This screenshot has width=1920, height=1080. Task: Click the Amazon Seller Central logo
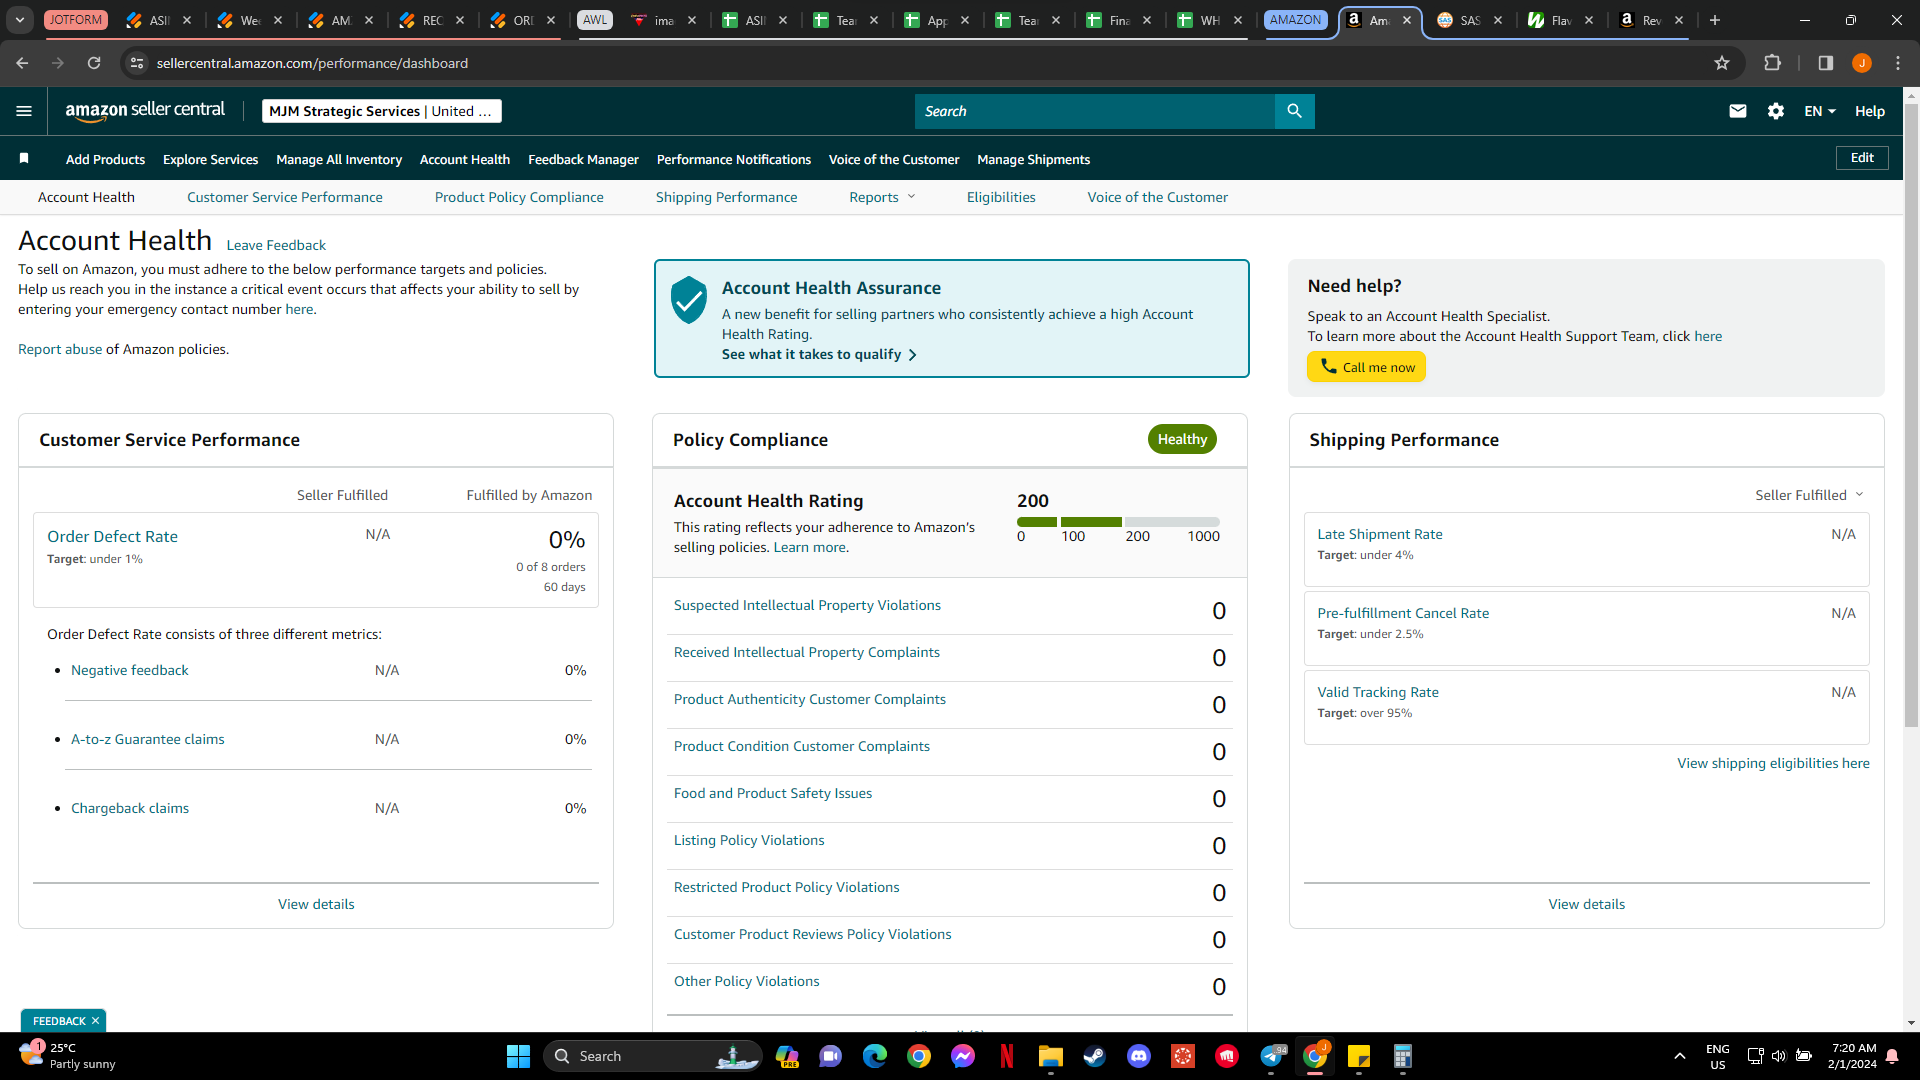(x=145, y=111)
